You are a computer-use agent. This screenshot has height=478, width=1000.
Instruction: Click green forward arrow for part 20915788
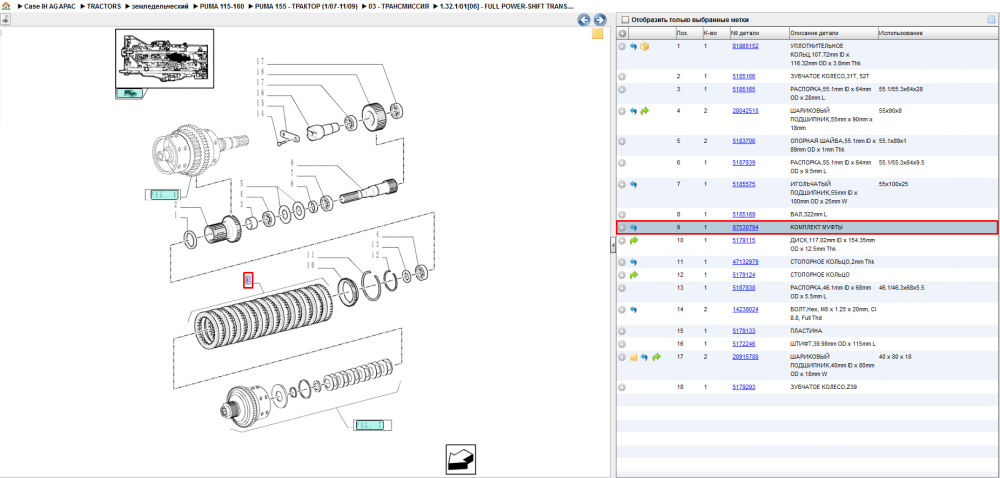pyautogui.click(x=656, y=357)
